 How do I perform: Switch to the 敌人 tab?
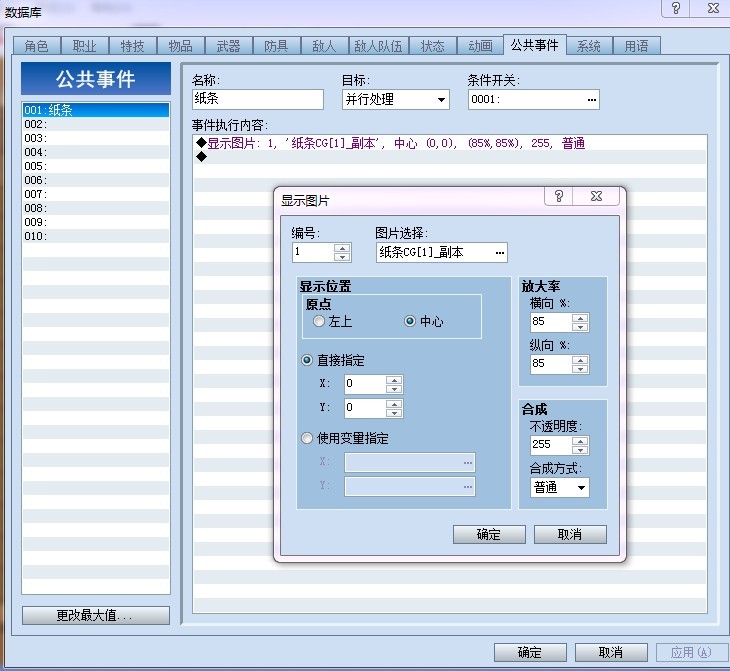pyautogui.click(x=324, y=46)
